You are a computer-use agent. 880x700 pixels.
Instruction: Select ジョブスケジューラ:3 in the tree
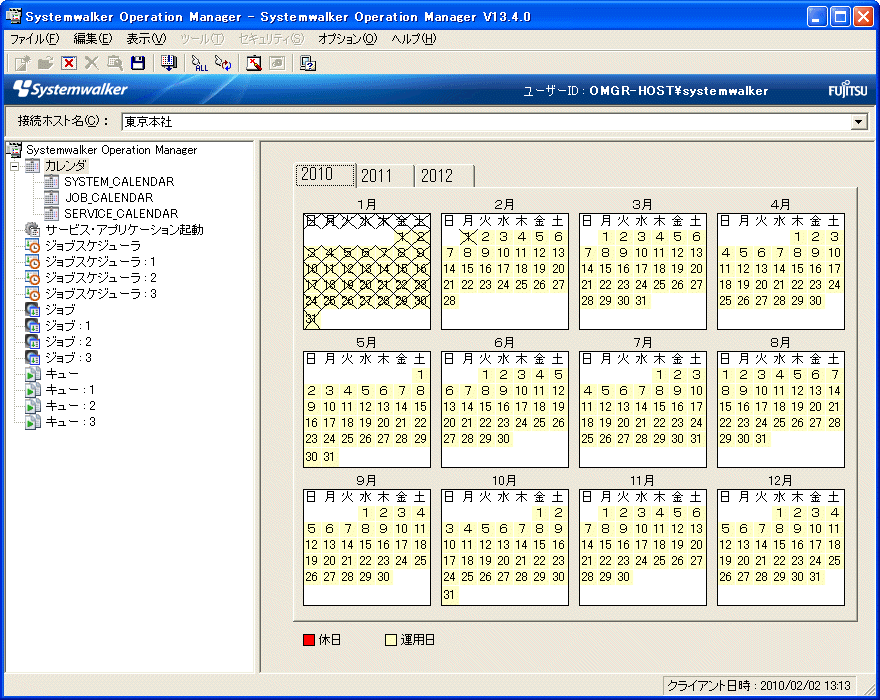click(101, 294)
